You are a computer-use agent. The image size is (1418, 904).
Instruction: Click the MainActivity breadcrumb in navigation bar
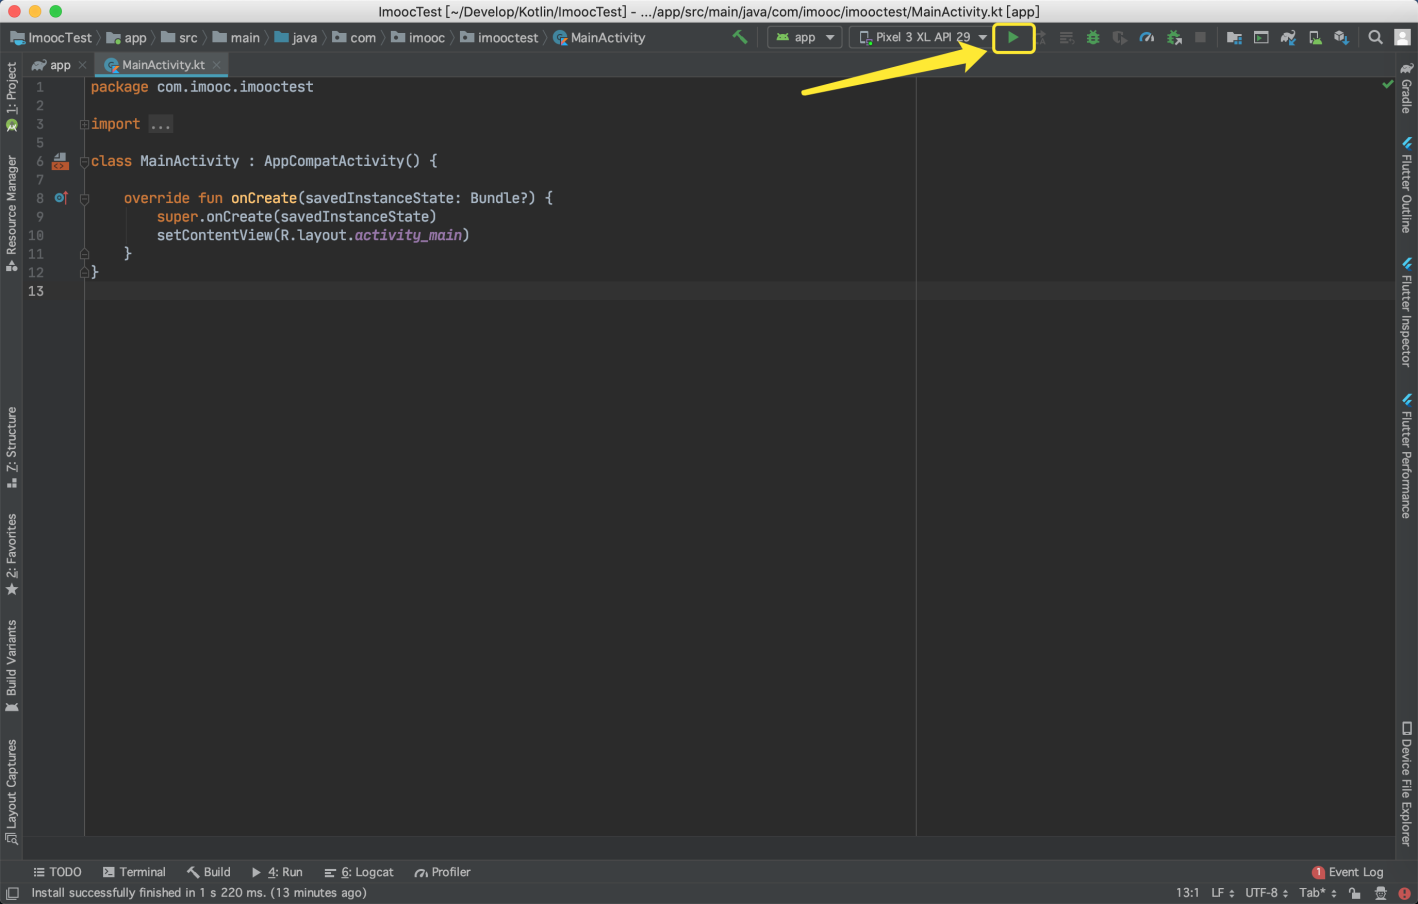(599, 37)
